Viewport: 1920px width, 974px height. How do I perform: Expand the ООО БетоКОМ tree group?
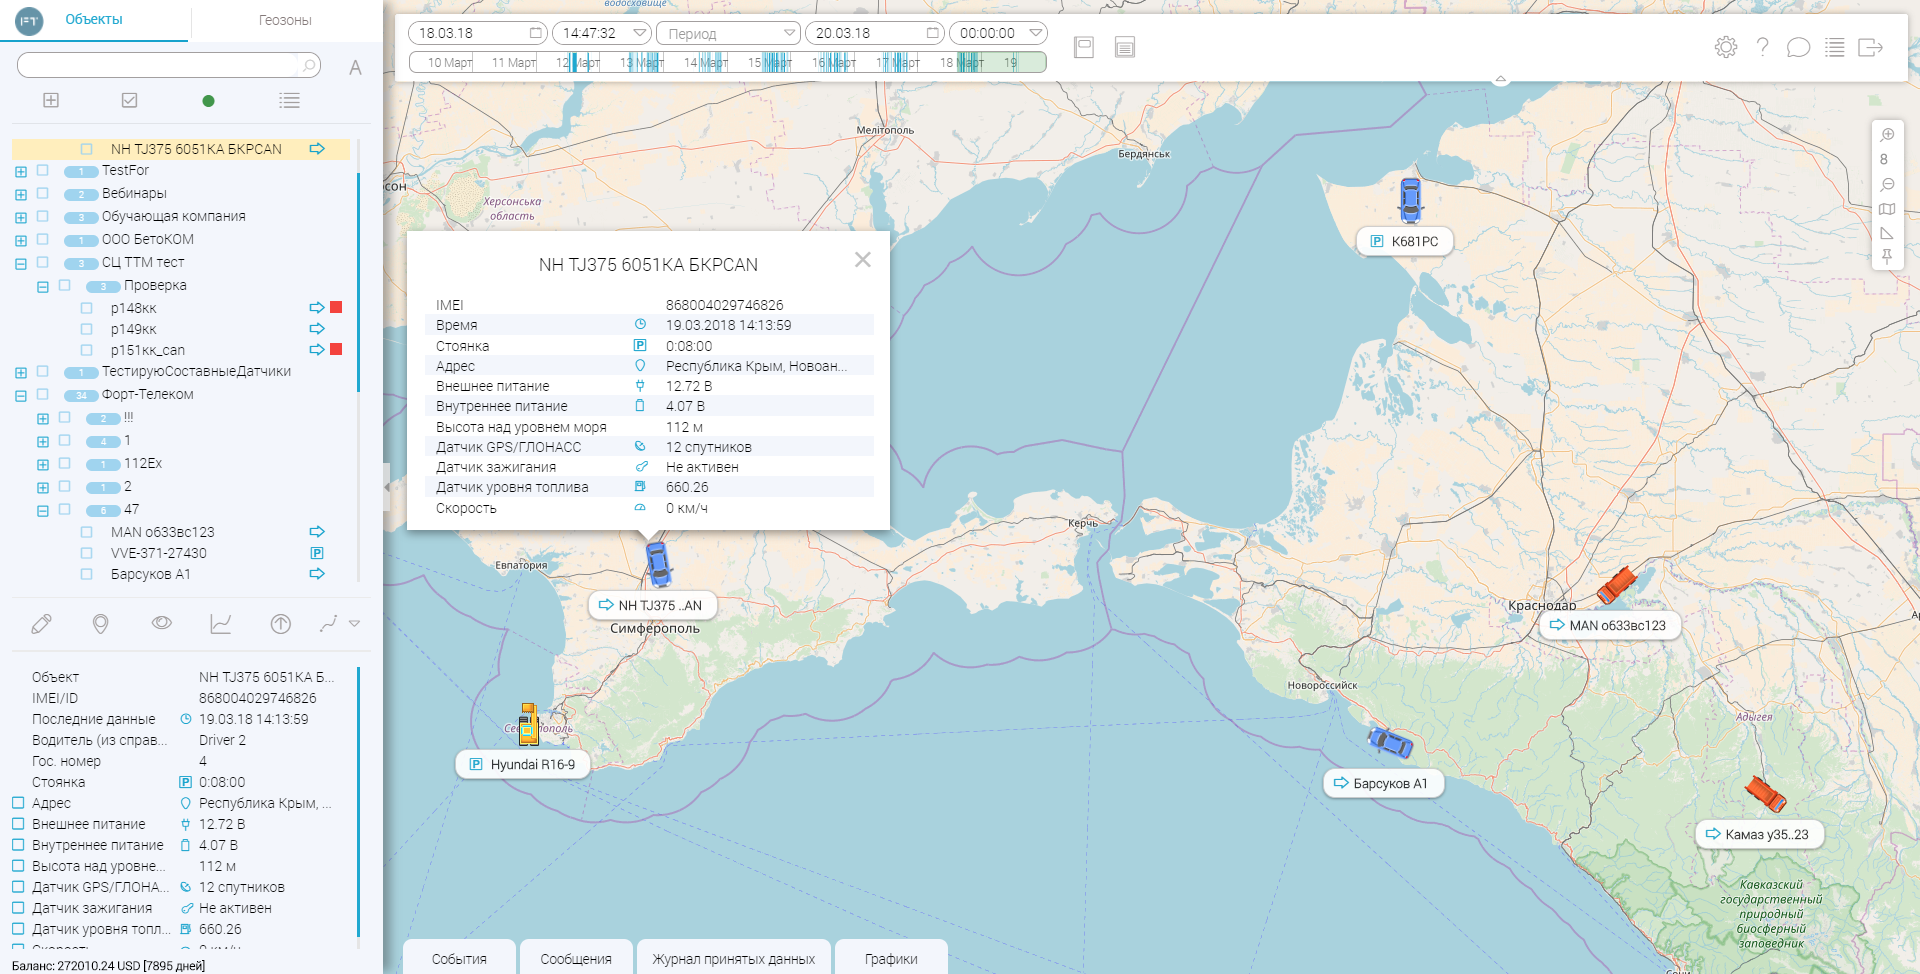pyautogui.click(x=21, y=240)
